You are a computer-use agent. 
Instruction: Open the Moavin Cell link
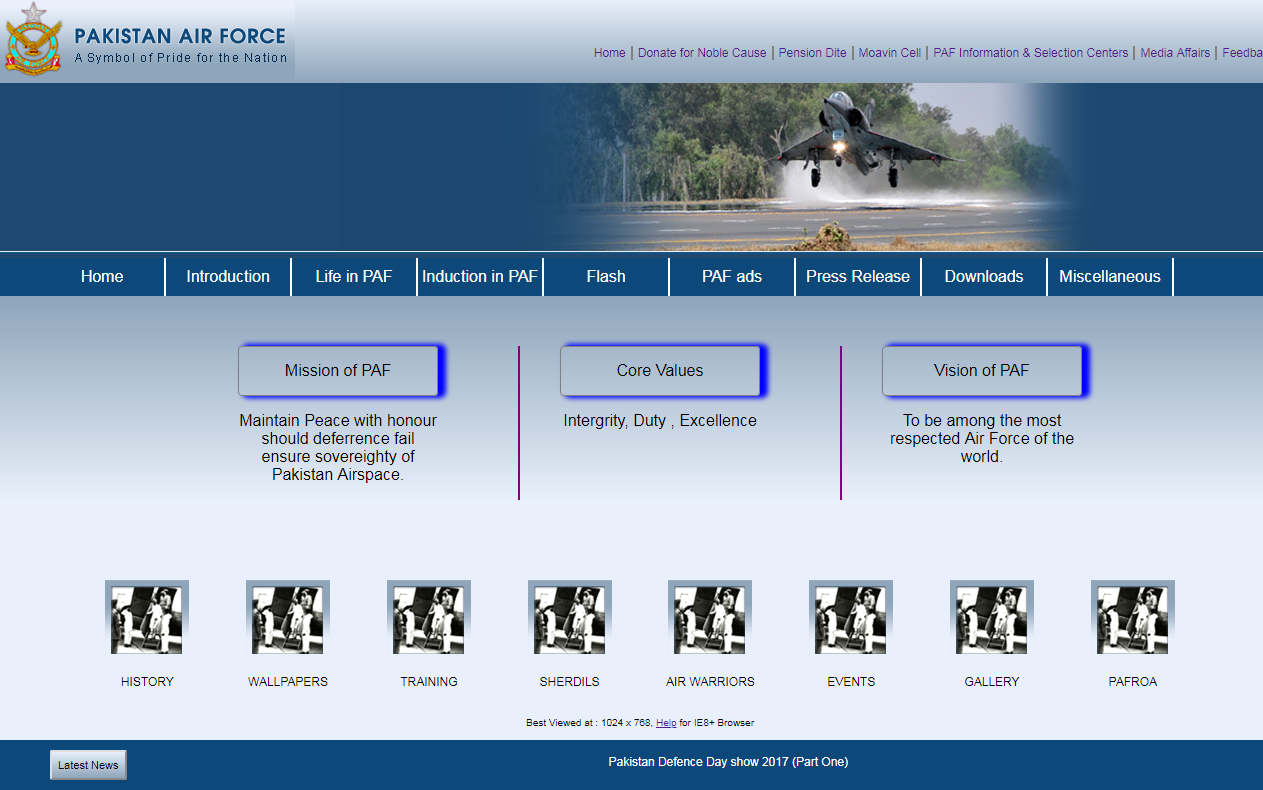point(890,53)
